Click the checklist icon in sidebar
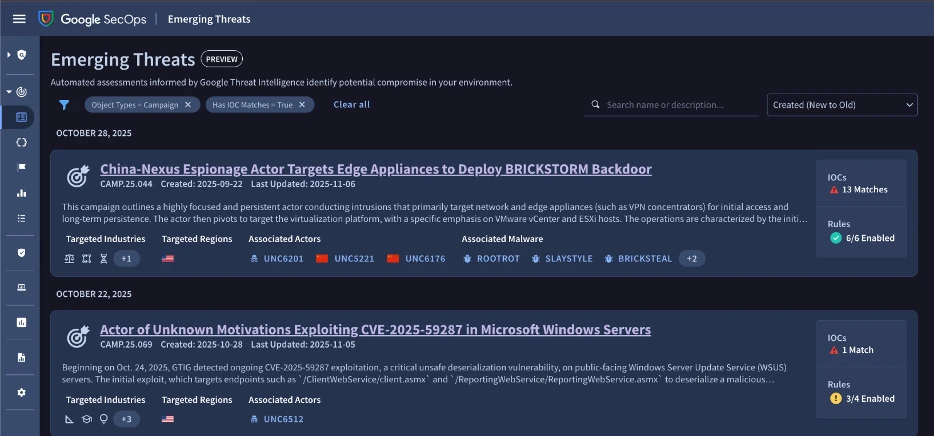The width and height of the screenshot is (934, 436). 21,218
